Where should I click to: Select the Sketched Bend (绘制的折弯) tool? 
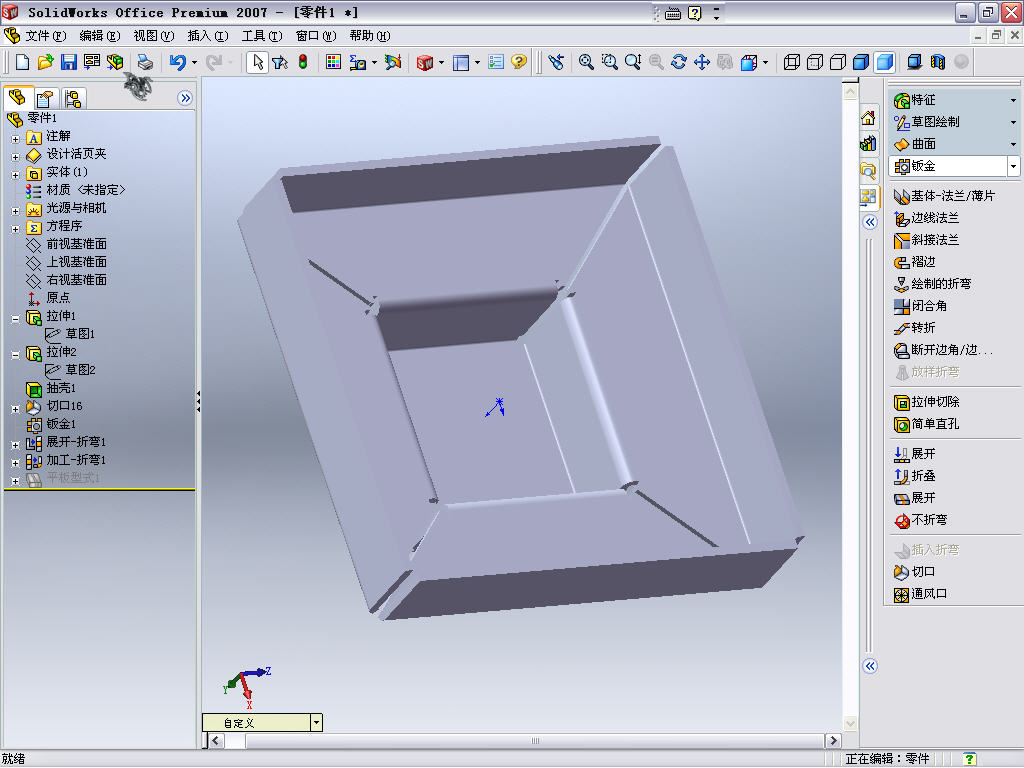point(932,284)
